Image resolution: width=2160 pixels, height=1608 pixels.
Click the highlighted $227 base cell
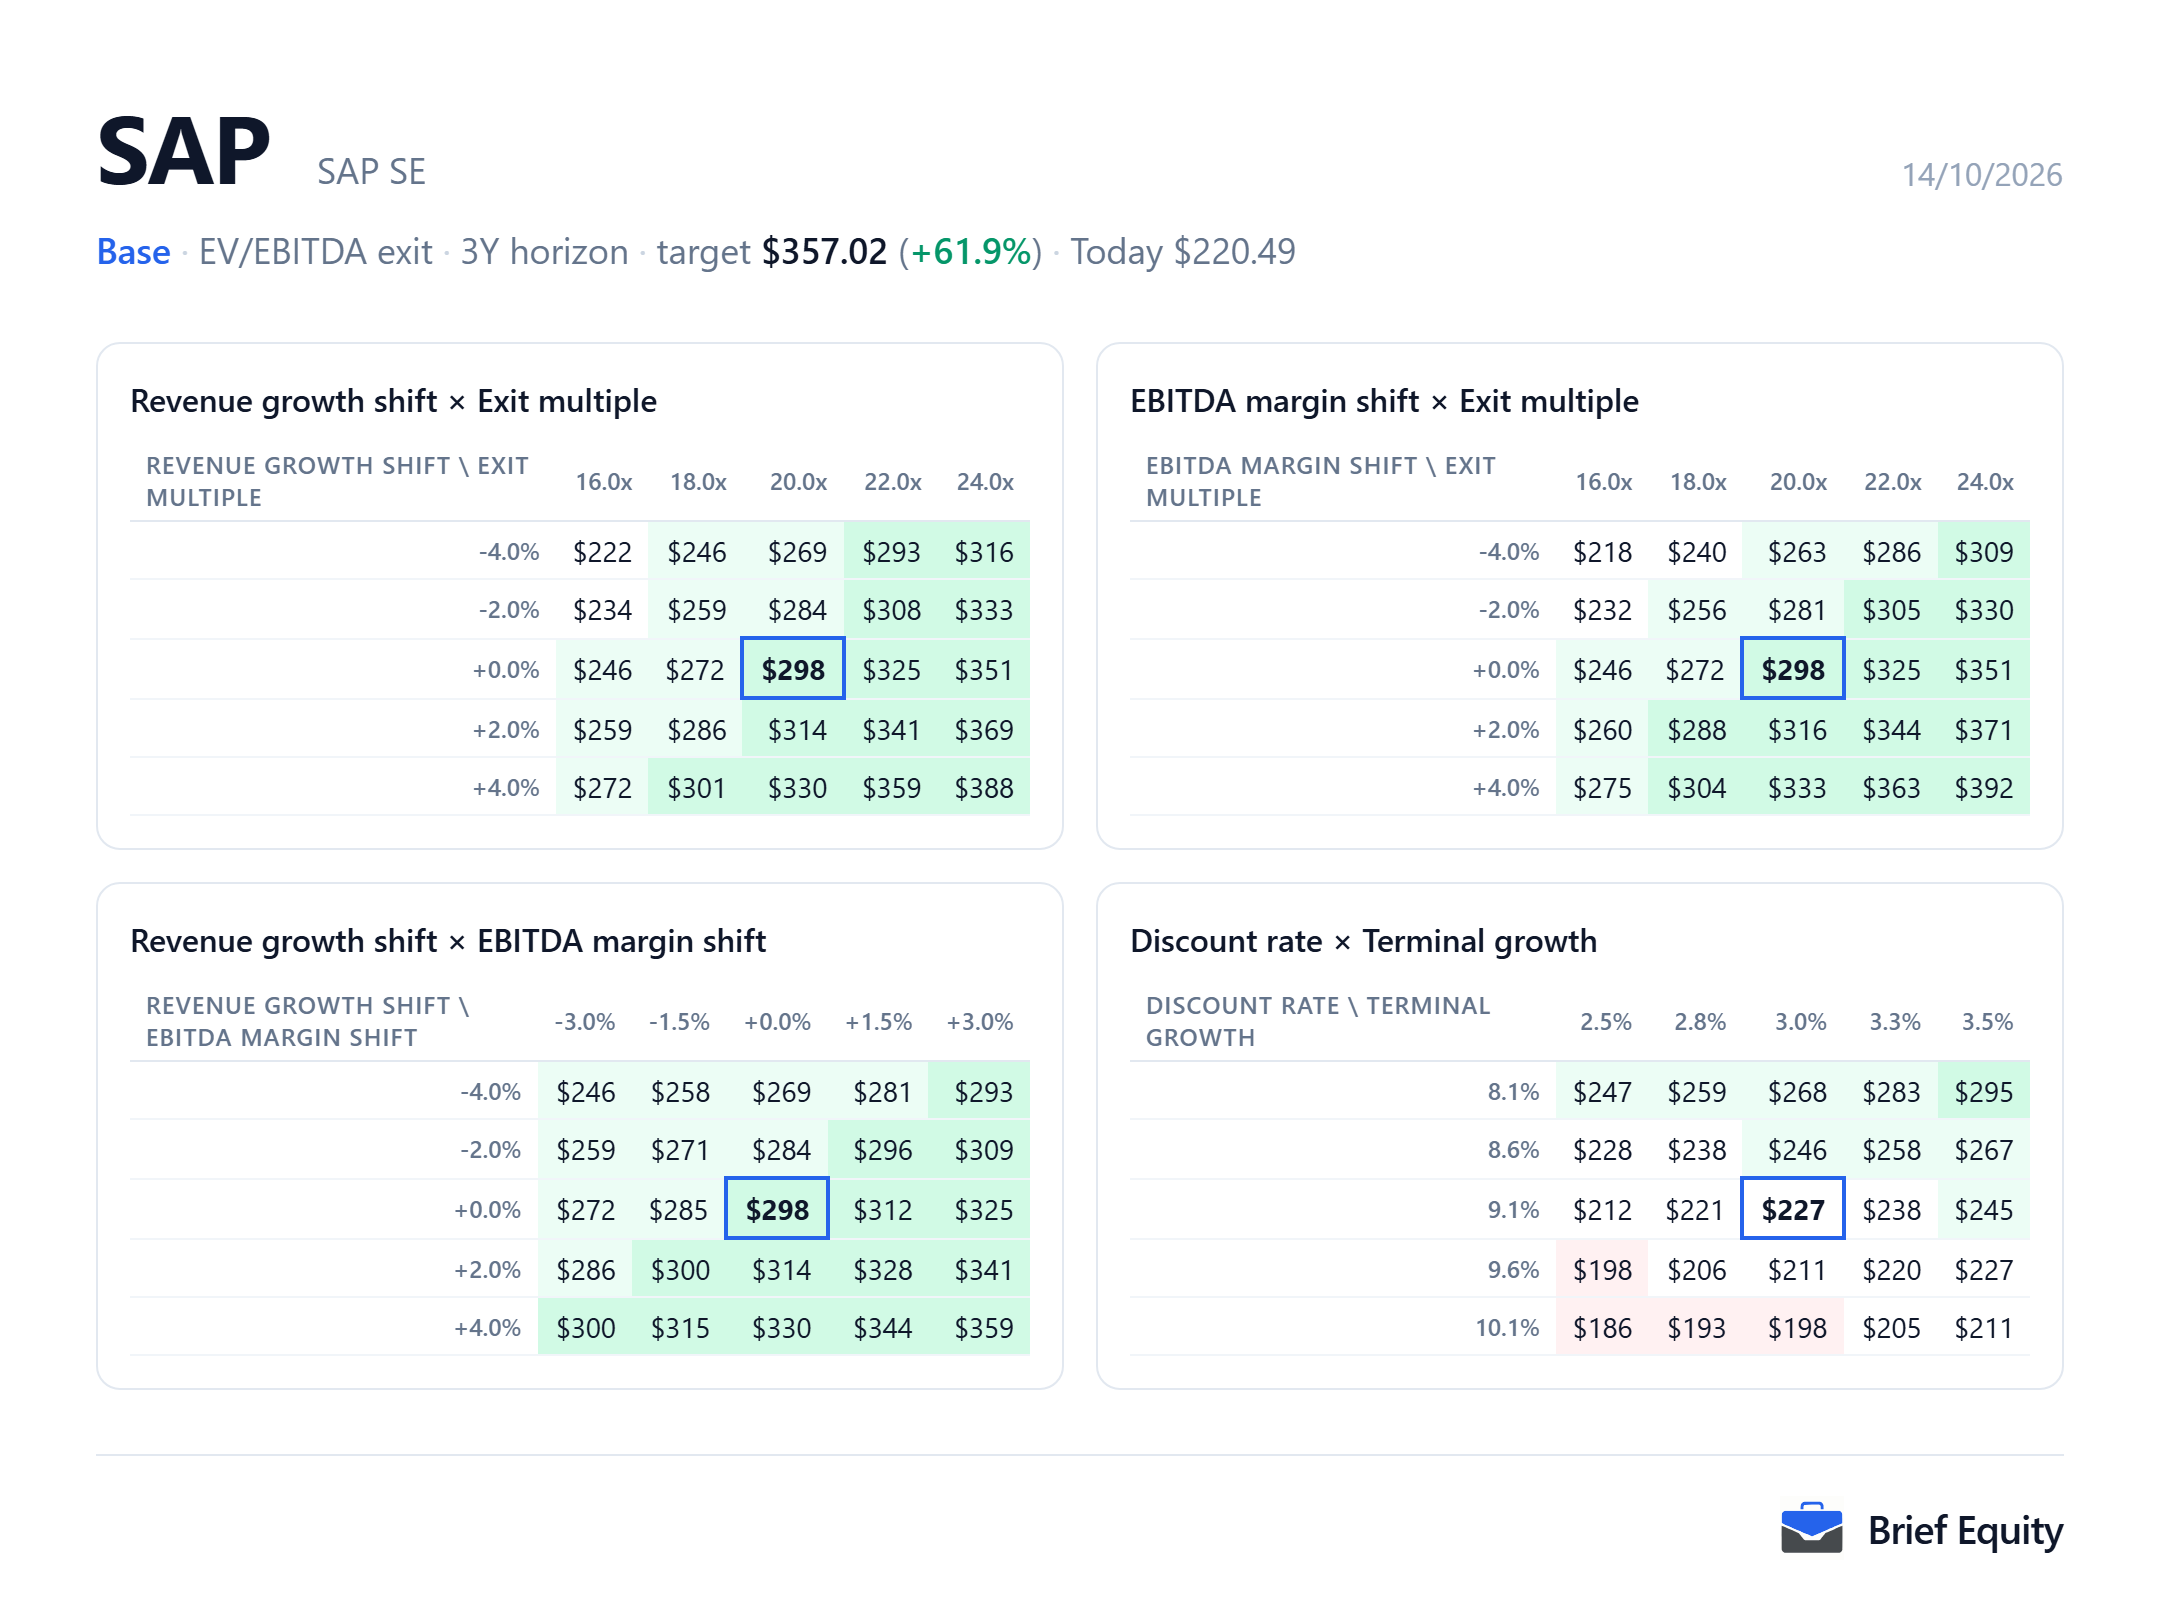point(1793,1209)
